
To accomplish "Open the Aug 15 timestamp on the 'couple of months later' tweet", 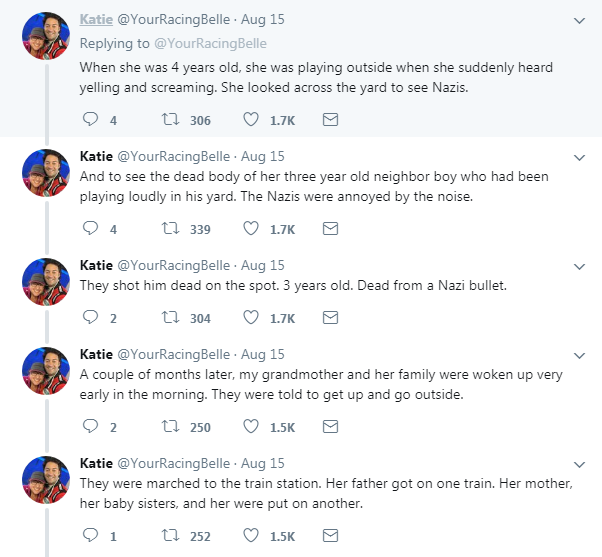I will [263, 354].
